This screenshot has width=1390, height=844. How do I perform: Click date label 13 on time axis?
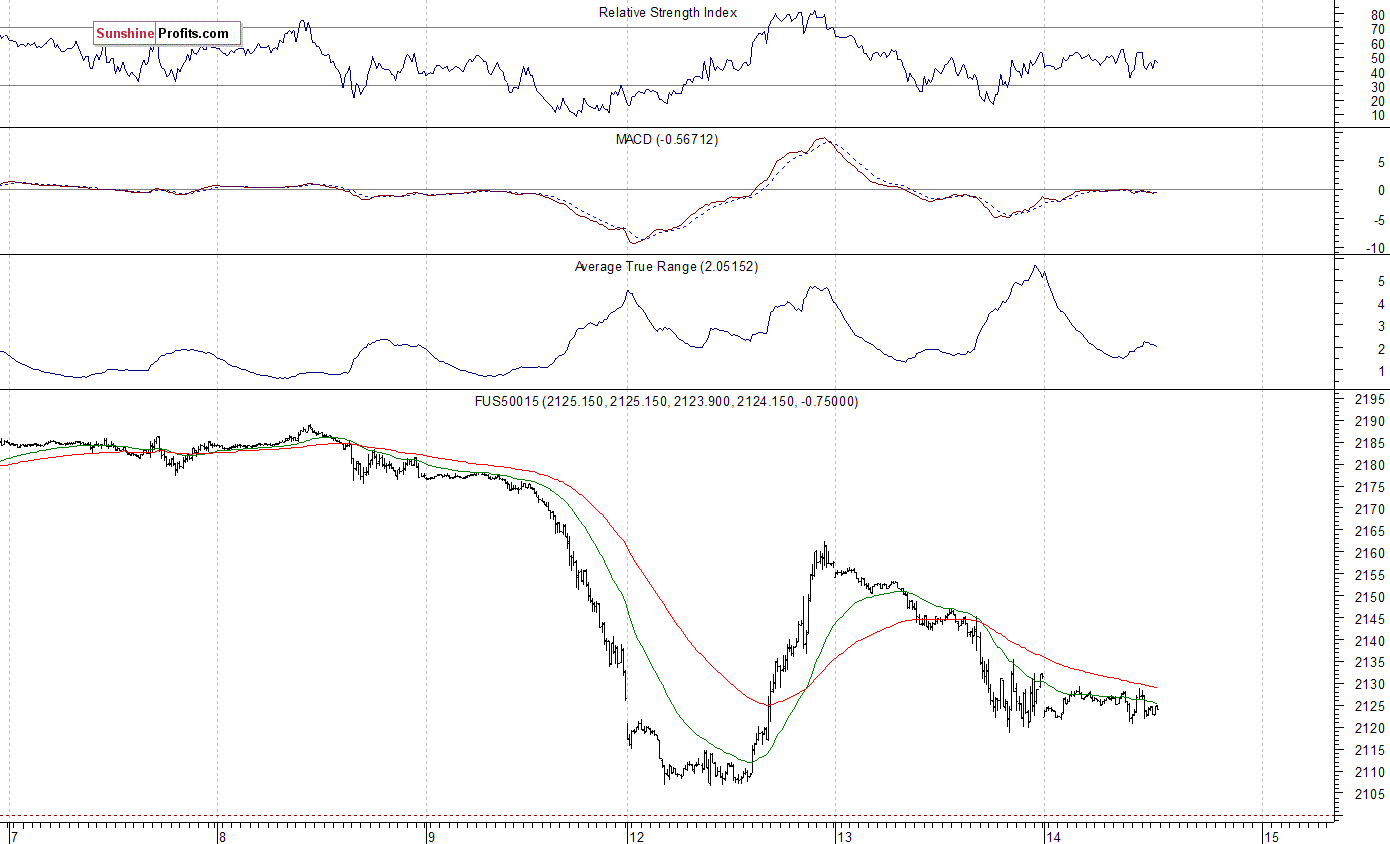click(844, 836)
